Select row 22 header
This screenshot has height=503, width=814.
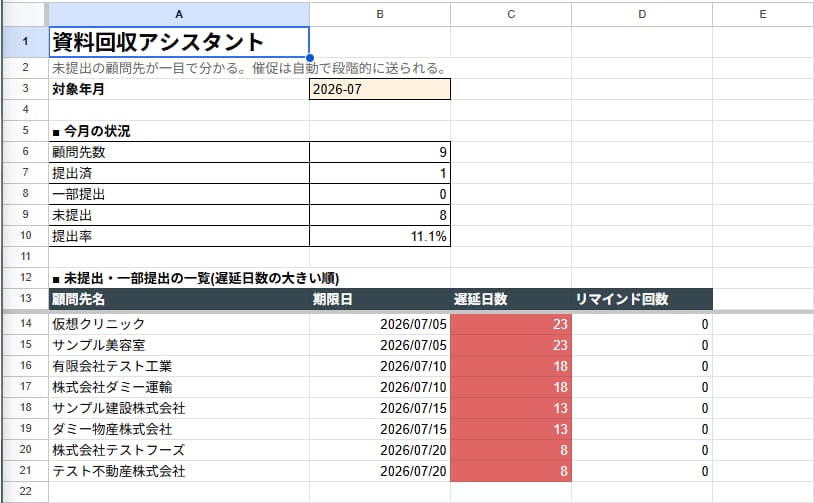click(25, 491)
